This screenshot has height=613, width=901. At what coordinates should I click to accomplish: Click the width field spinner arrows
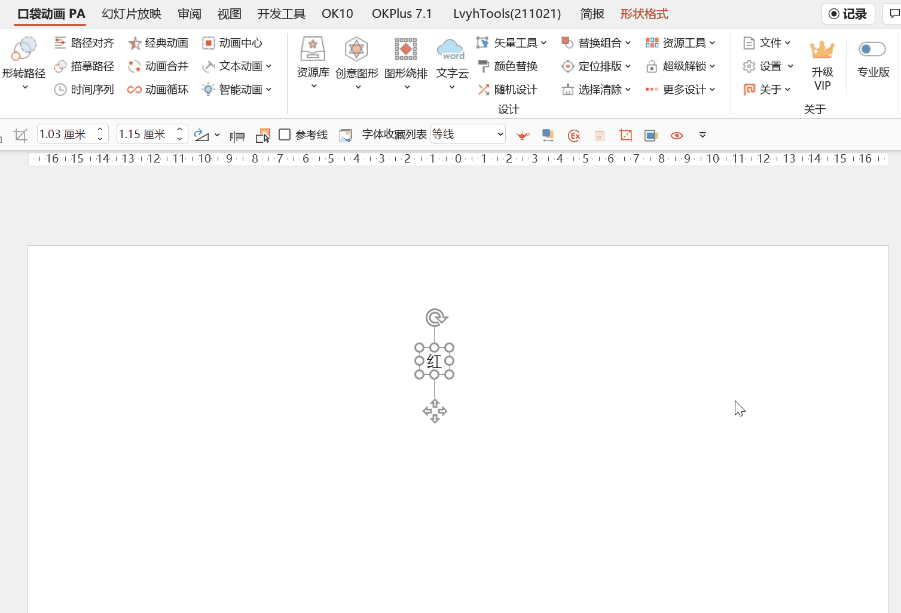coord(180,134)
